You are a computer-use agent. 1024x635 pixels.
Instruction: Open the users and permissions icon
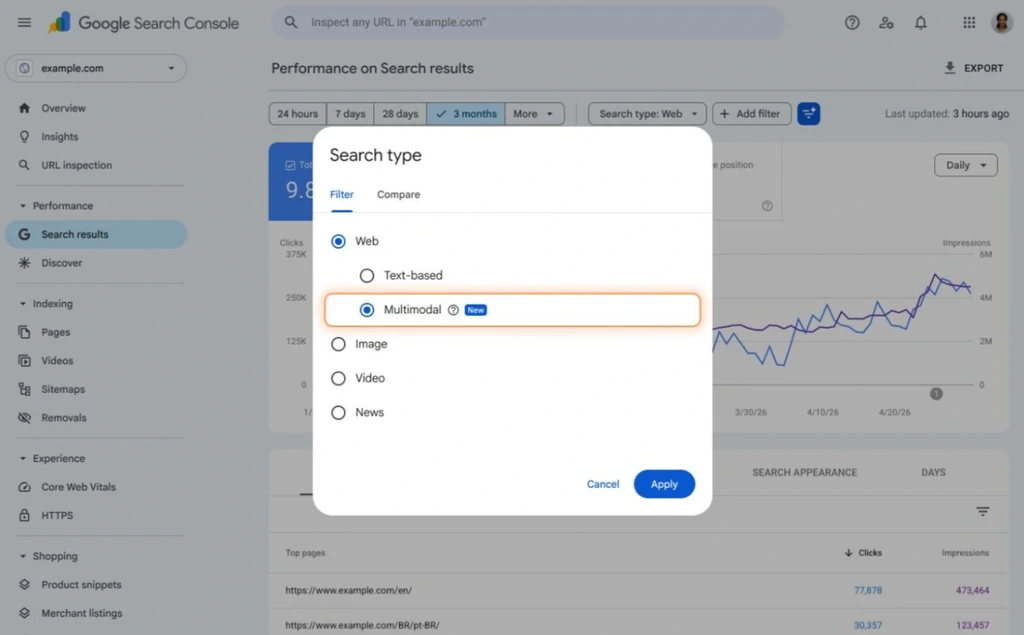(886, 22)
